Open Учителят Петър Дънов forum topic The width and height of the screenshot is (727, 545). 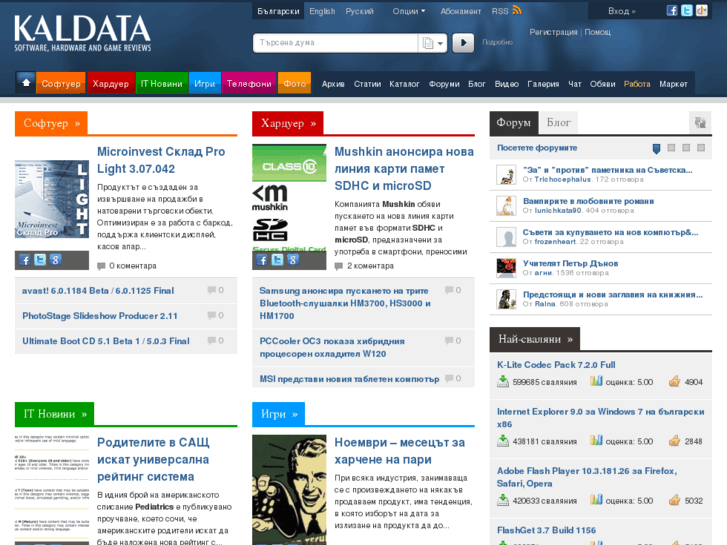pos(570,263)
